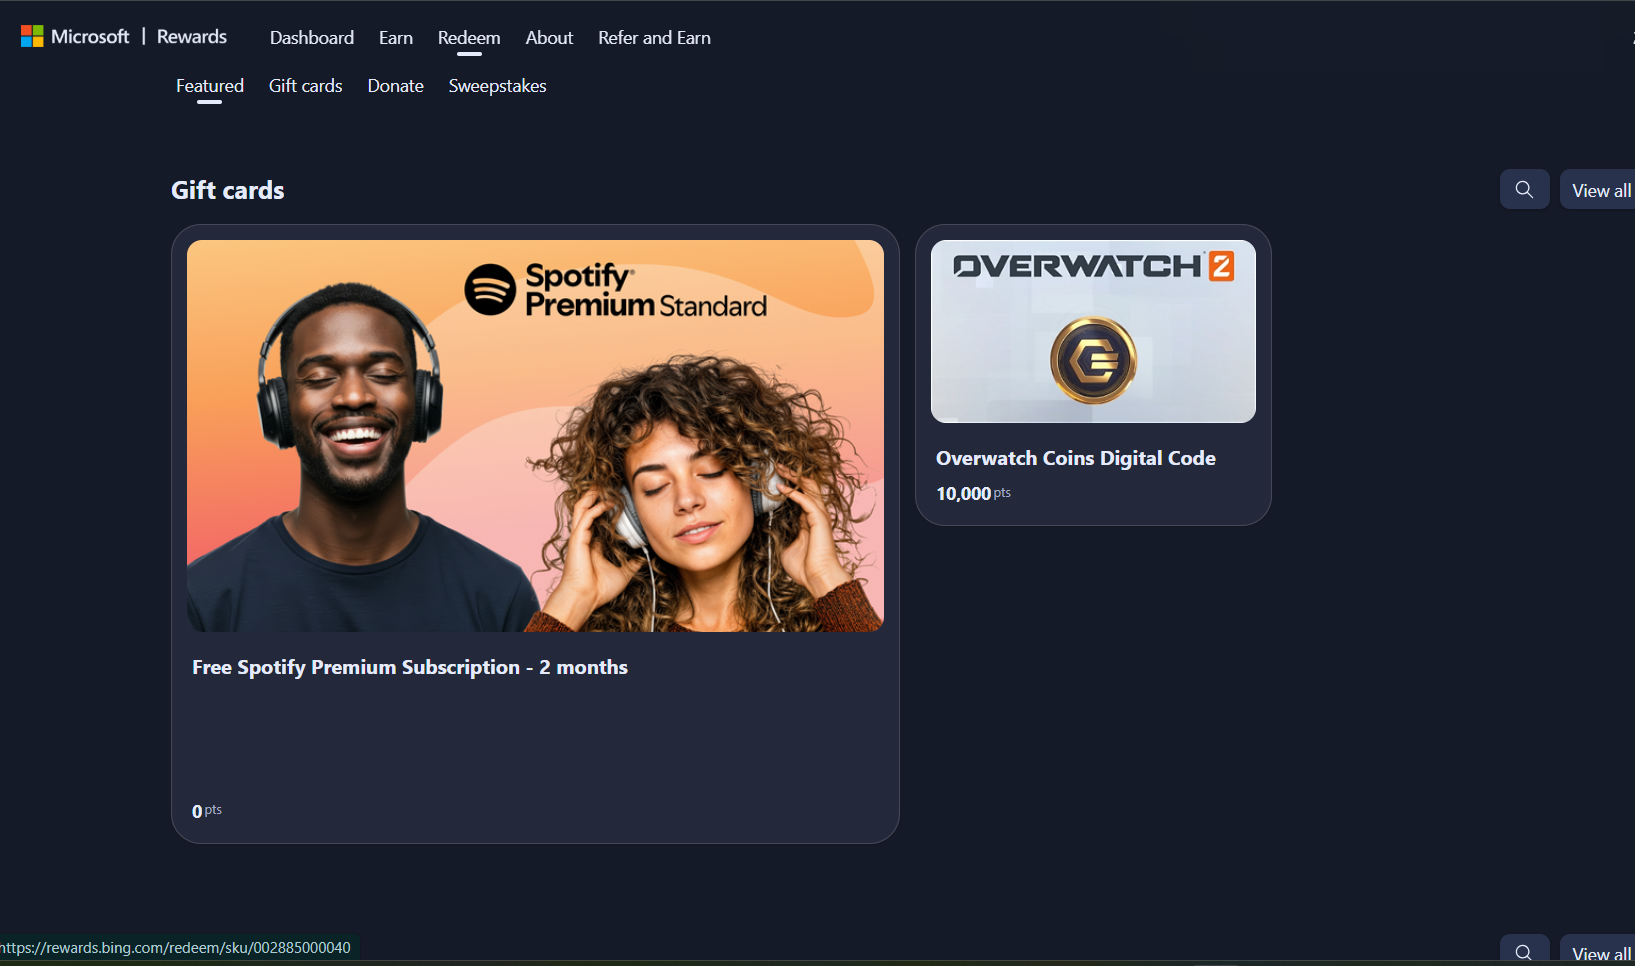Image resolution: width=1635 pixels, height=966 pixels.
Task: Click the 10,000 pts price text
Action: pos(973,493)
